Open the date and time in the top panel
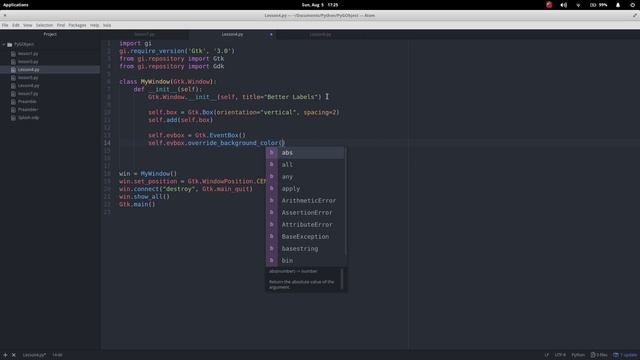The width and height of the screenshot is (640, 360). [320, 5]
